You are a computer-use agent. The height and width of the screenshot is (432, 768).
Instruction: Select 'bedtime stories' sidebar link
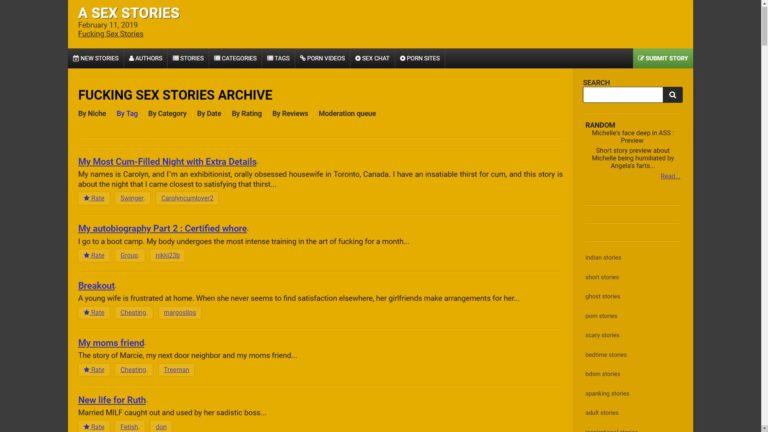(x=606, y=354)
